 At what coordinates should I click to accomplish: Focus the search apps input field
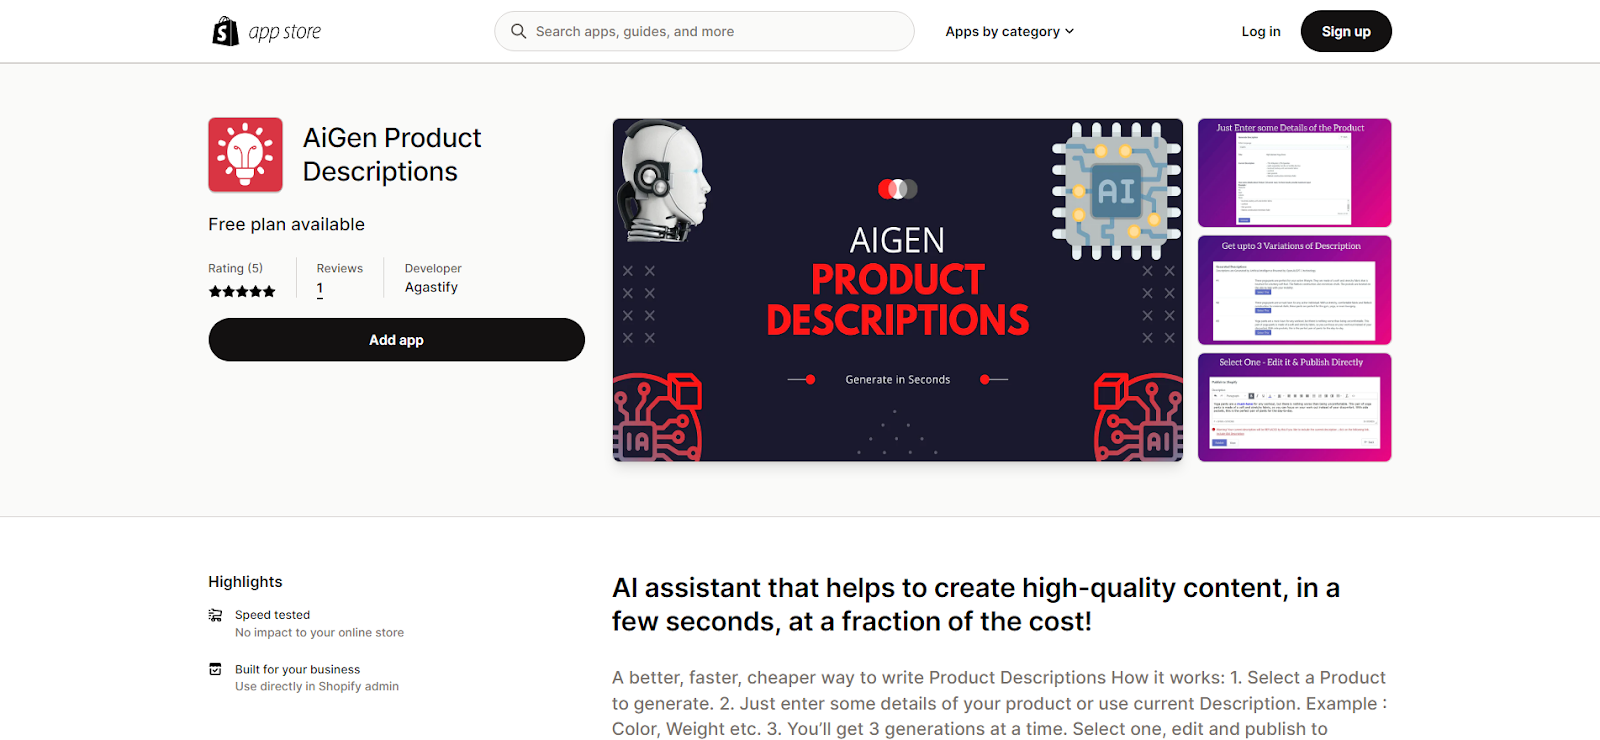click(x=704, y=31)
